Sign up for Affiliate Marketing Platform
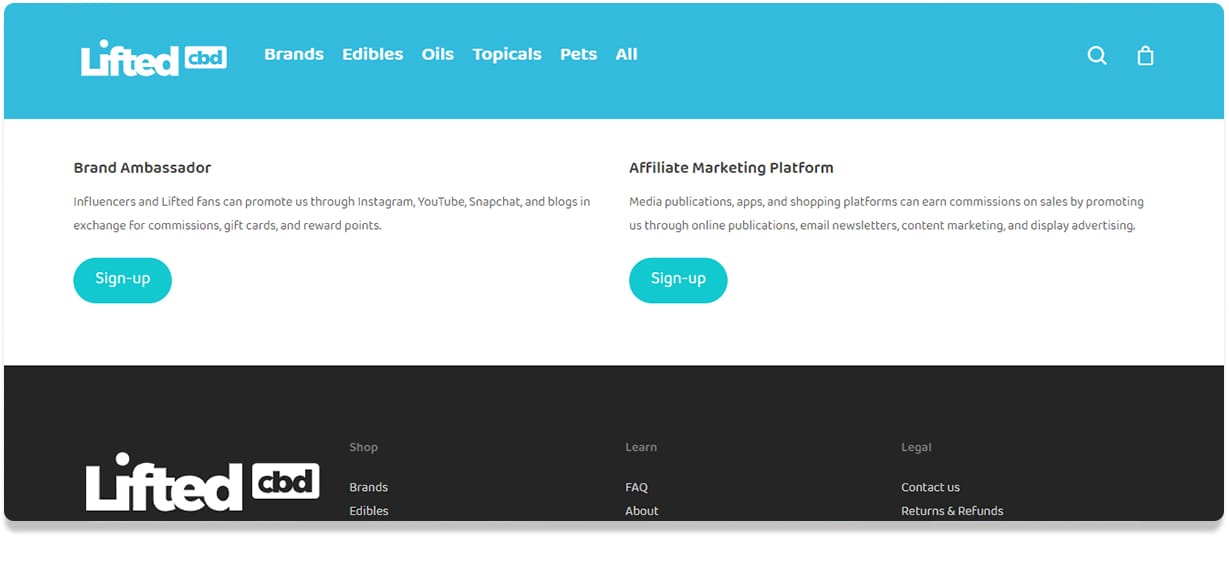The width and height of the screenshot is (1229, 562). (x=678, y=280)
